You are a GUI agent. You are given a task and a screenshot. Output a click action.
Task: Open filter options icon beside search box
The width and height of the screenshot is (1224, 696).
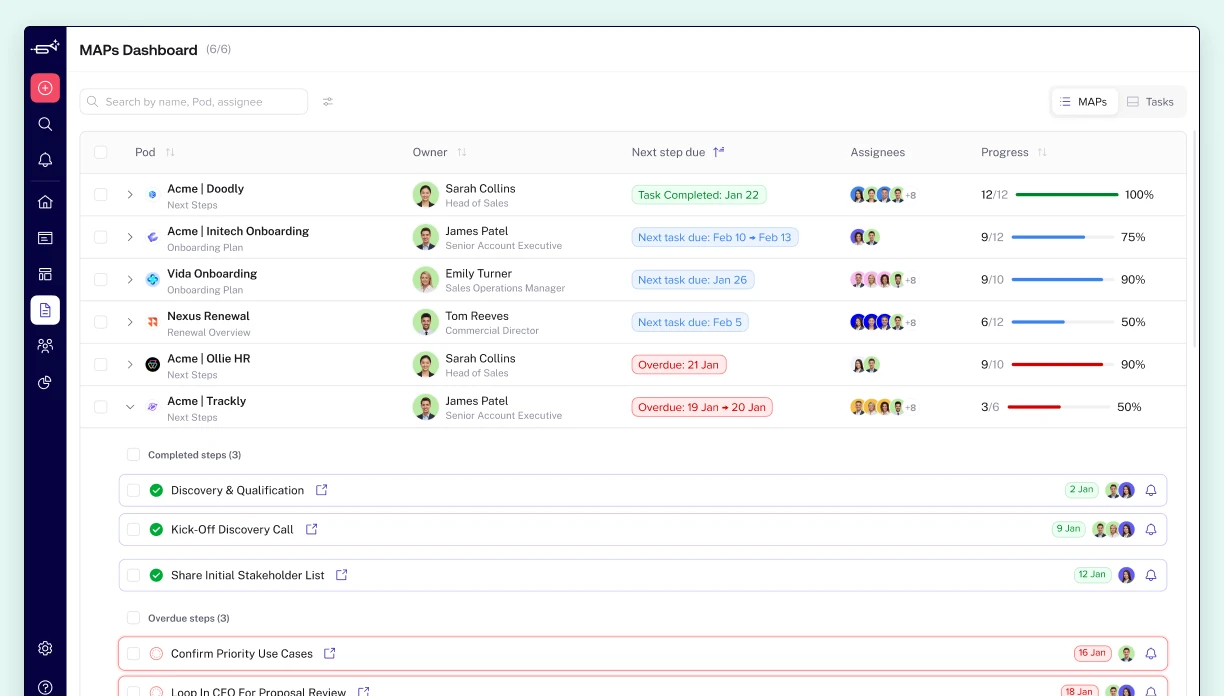(328, 101)
